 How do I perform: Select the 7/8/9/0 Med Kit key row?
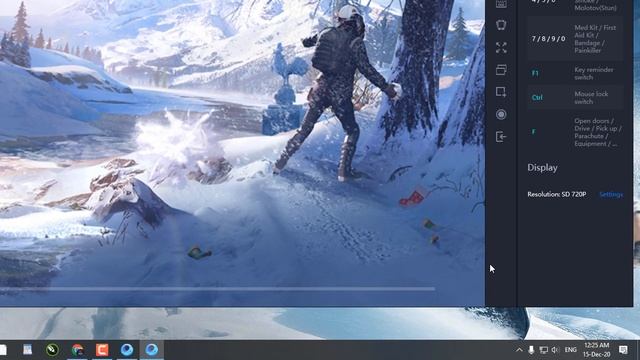click(575, 39)
